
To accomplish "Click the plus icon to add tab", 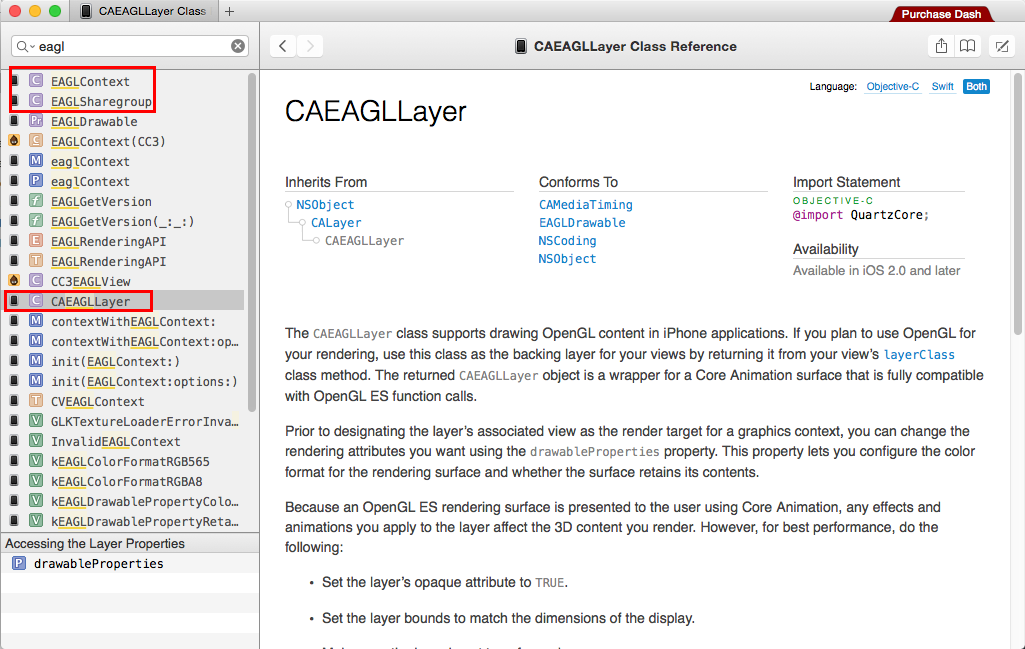I will (230, 11).
